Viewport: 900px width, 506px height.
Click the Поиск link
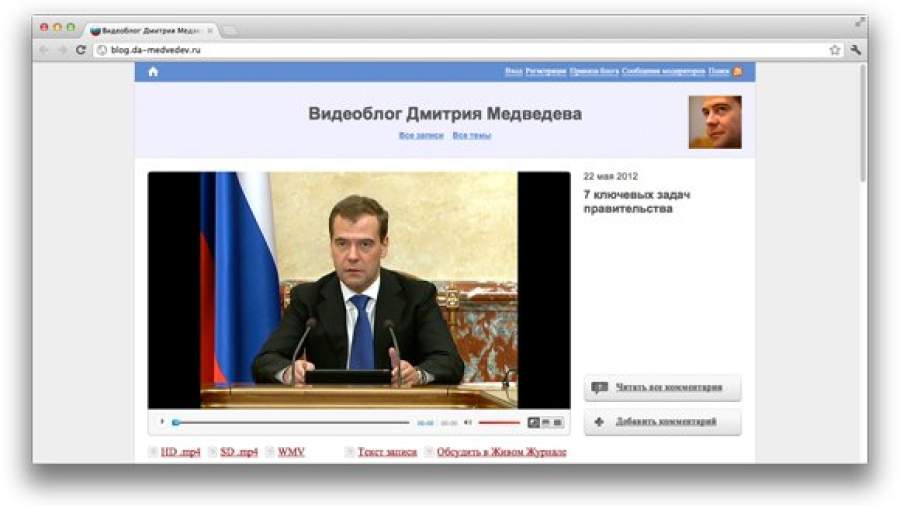pos(719,71)
